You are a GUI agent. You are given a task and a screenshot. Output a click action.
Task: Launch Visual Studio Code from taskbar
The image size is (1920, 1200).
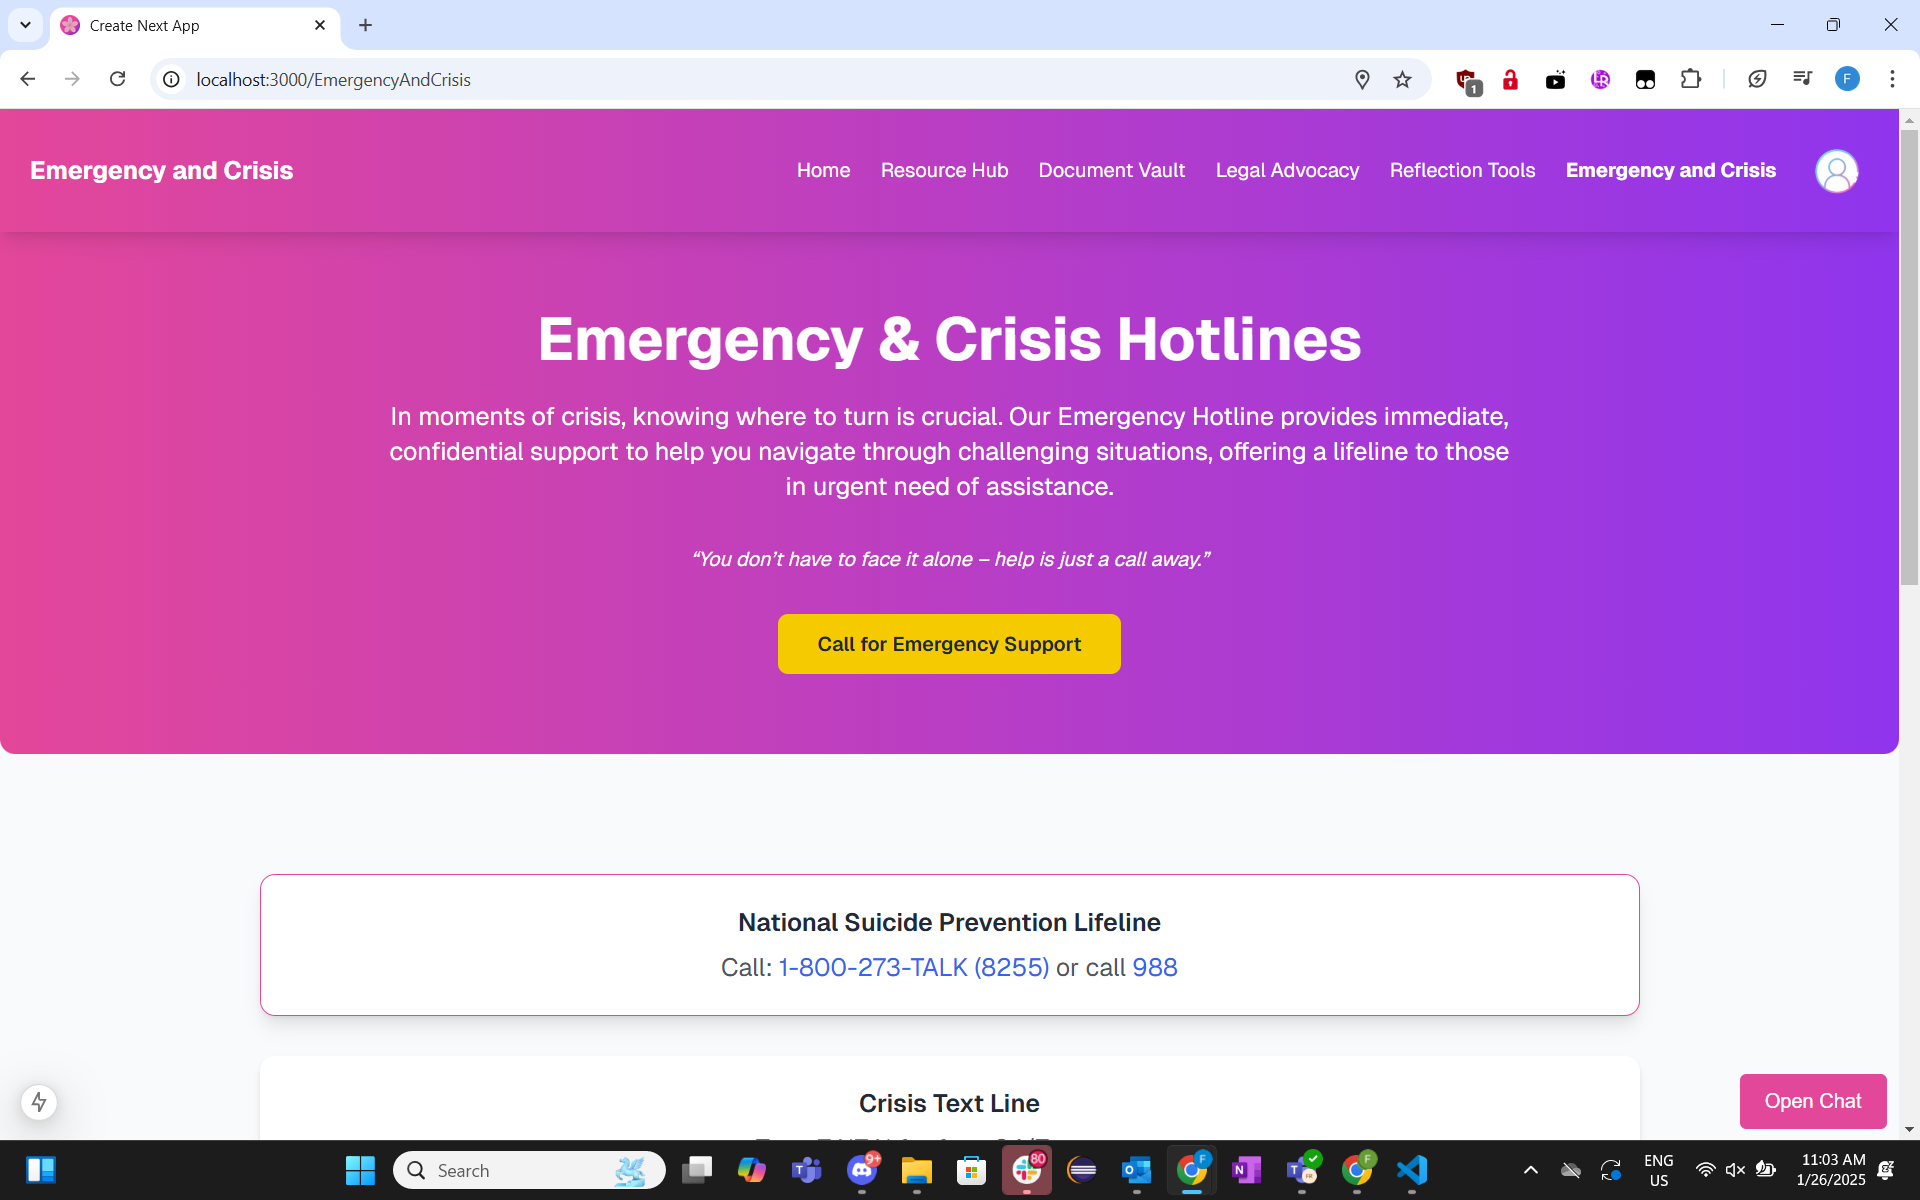click(1412, 1170)
